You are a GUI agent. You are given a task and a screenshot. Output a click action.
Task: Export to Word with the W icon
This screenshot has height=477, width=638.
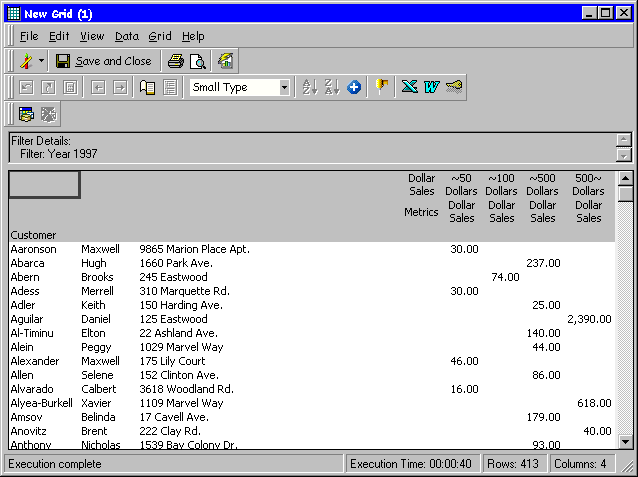(x=431, y=87)
